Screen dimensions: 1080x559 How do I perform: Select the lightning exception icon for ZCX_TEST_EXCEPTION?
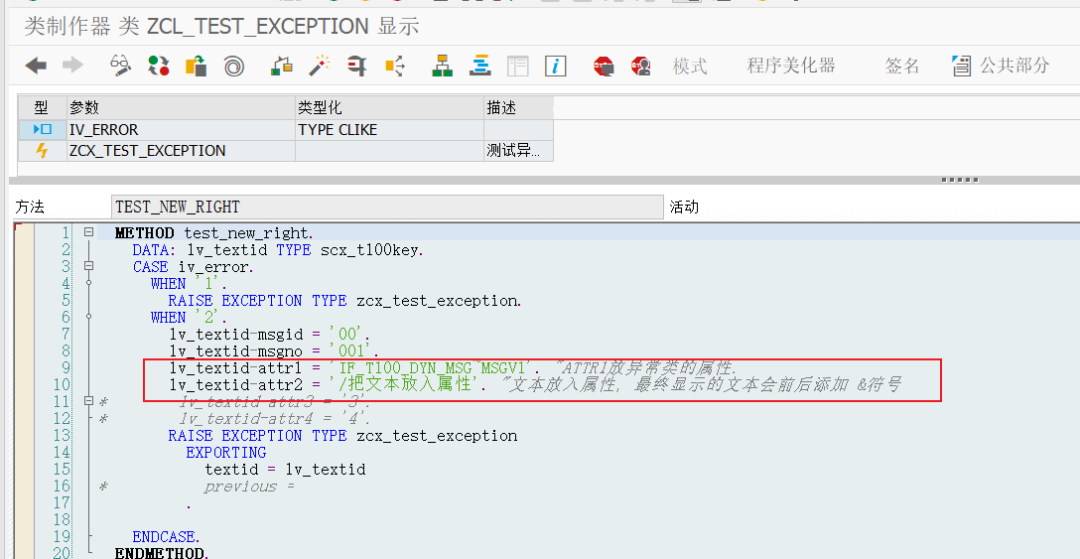click(x=42, y=151)
